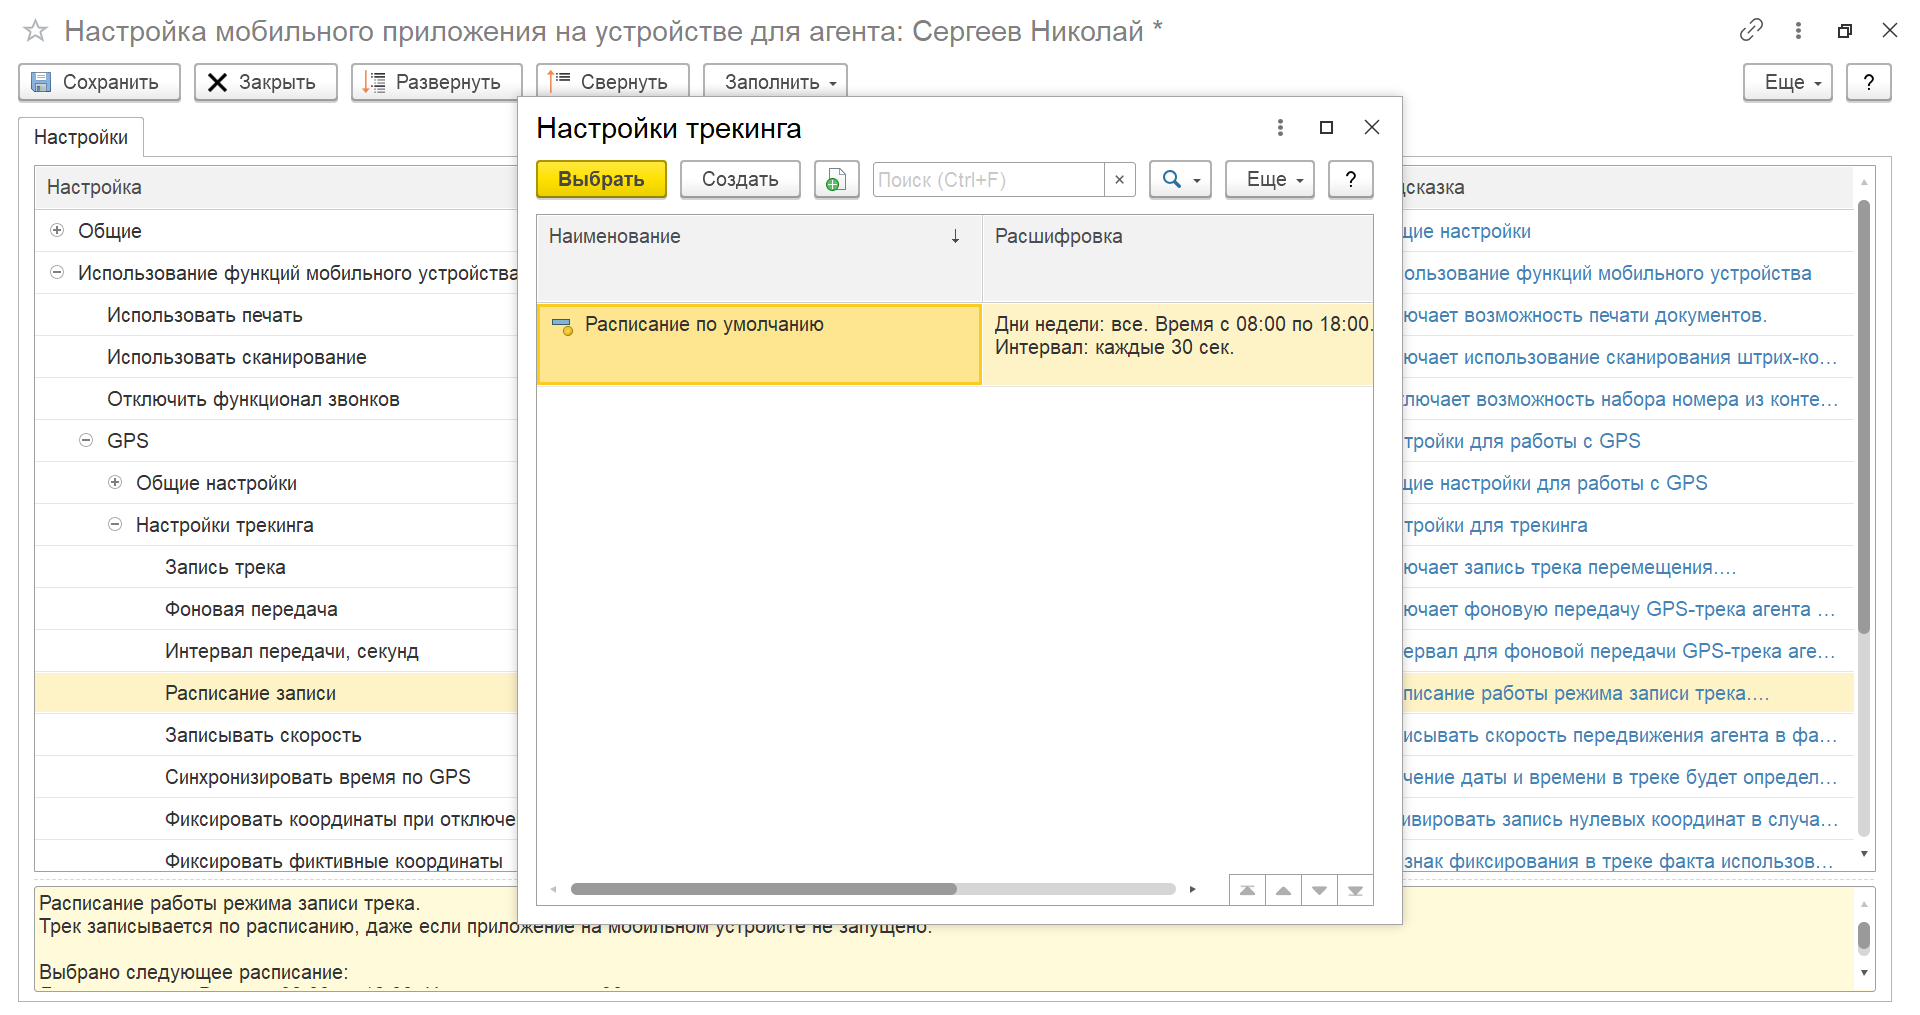Click dialog horizontal scrollbar thumb

(x=763, y=889)
